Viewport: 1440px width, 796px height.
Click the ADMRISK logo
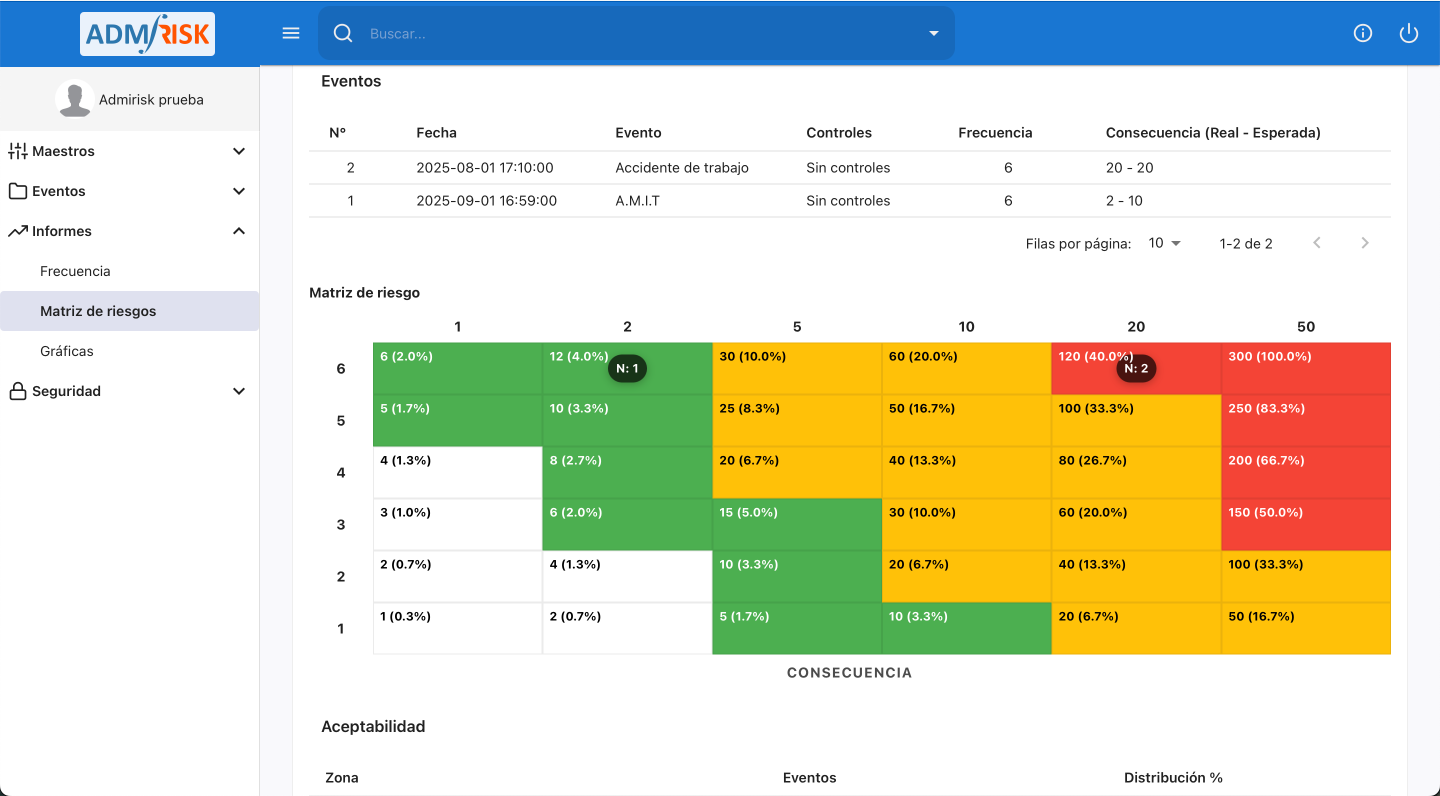[x=147, y=34]
